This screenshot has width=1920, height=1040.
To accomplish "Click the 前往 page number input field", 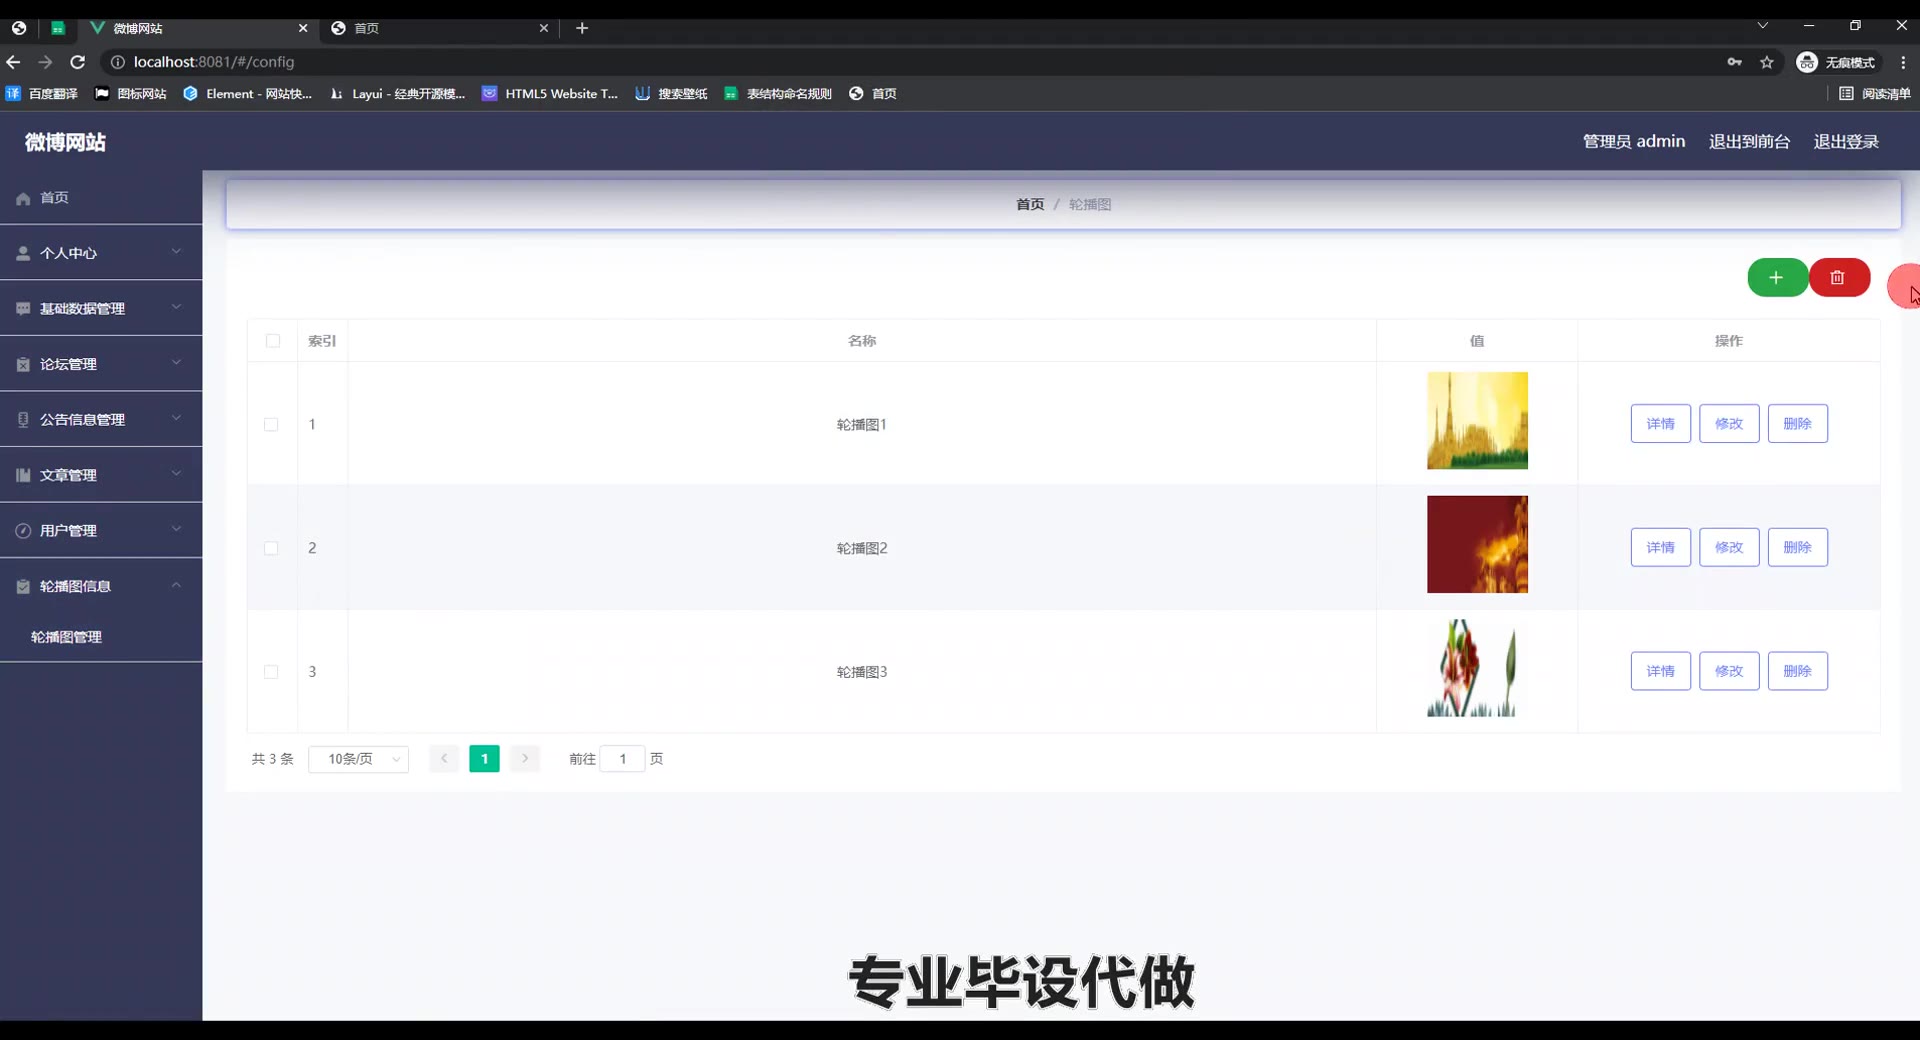I will (622, 759).
